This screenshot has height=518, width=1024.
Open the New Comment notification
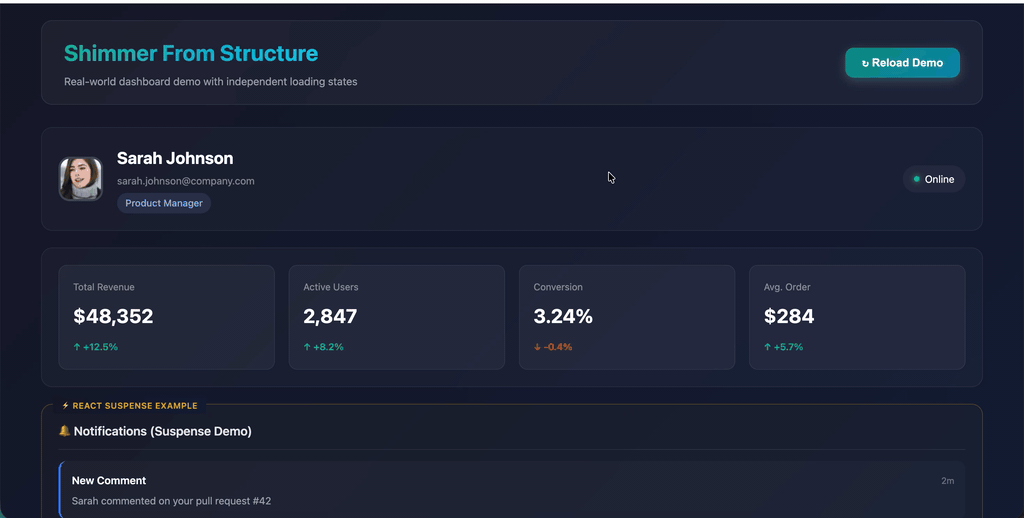point(512,489)
